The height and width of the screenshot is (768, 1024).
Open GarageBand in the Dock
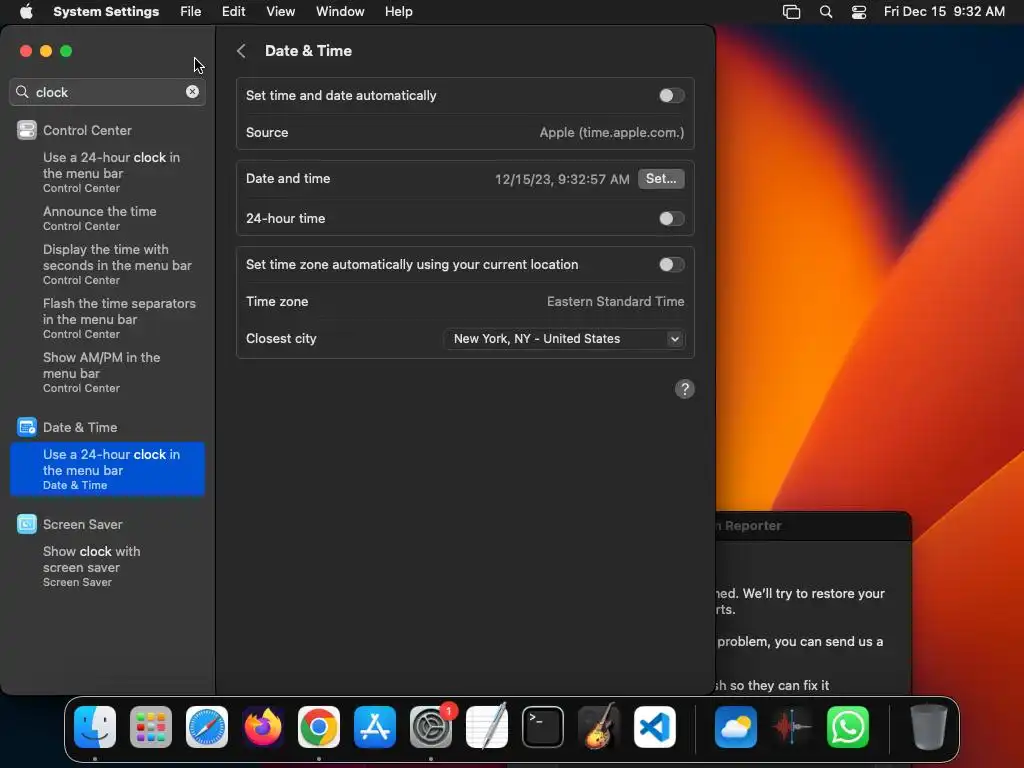pos(599,727)
